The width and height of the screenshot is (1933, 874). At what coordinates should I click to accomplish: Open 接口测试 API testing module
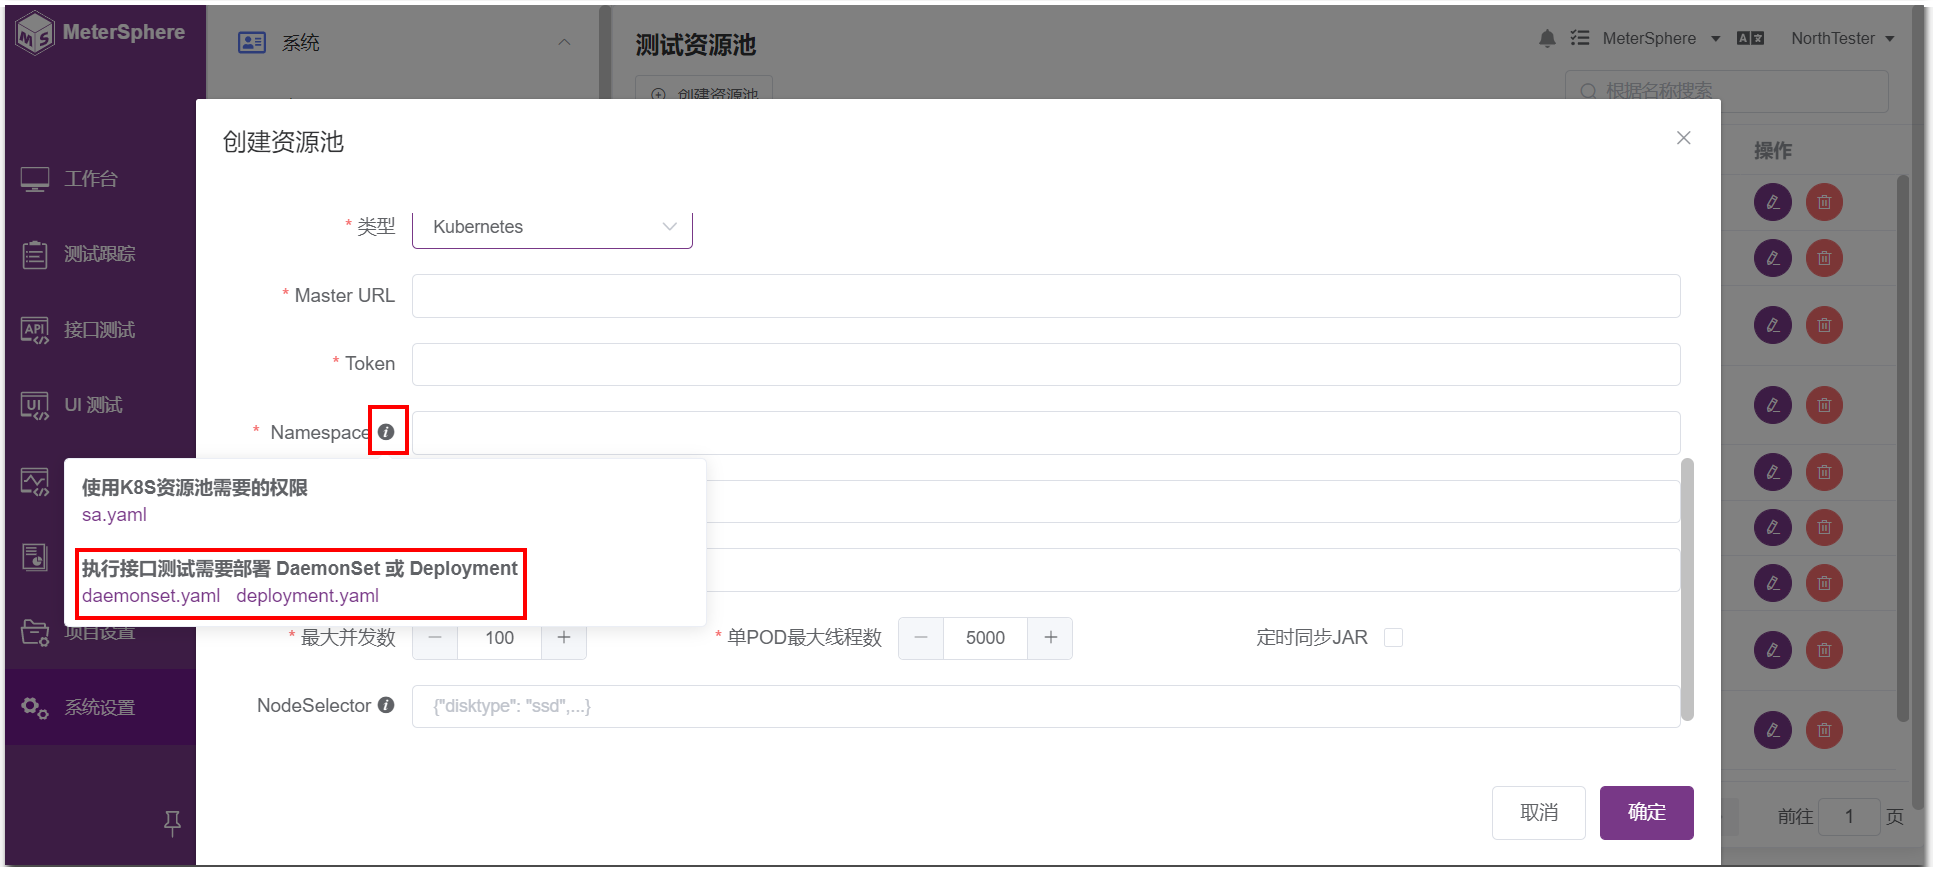pyautogui.click(x=78, y=330)
